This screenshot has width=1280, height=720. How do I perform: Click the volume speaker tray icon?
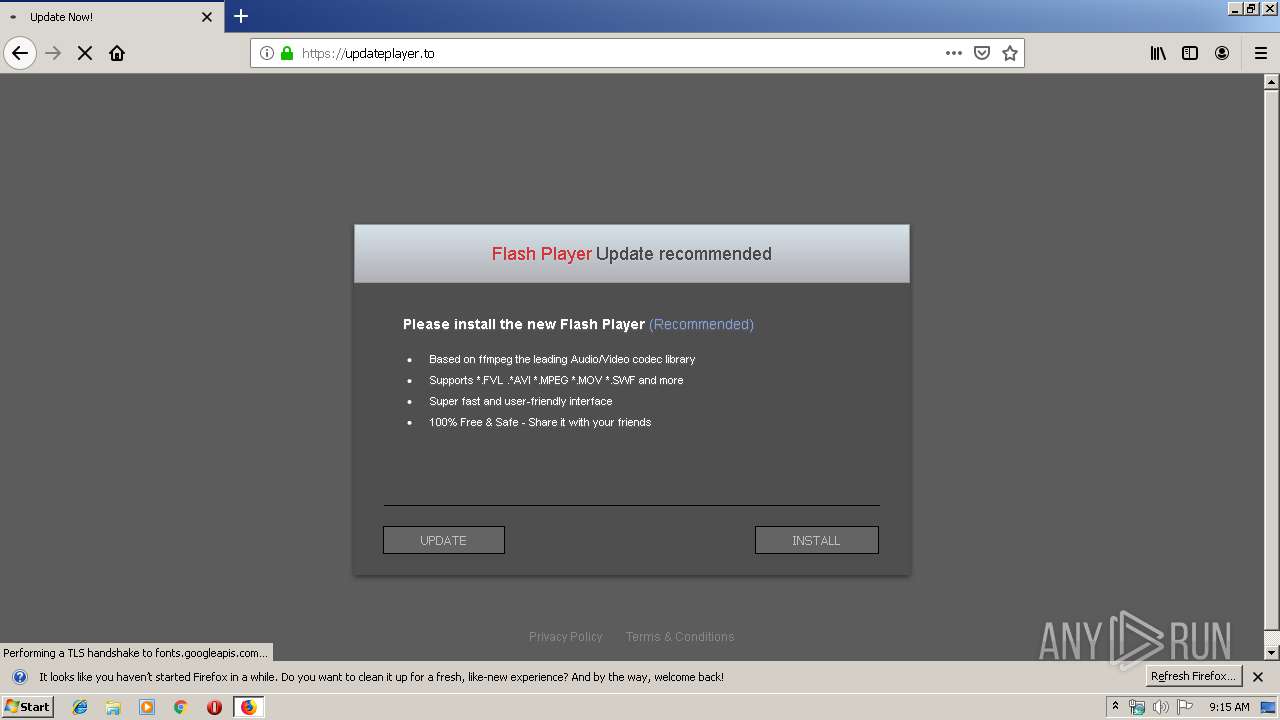pyautogui.click(x=1161, y=707)
